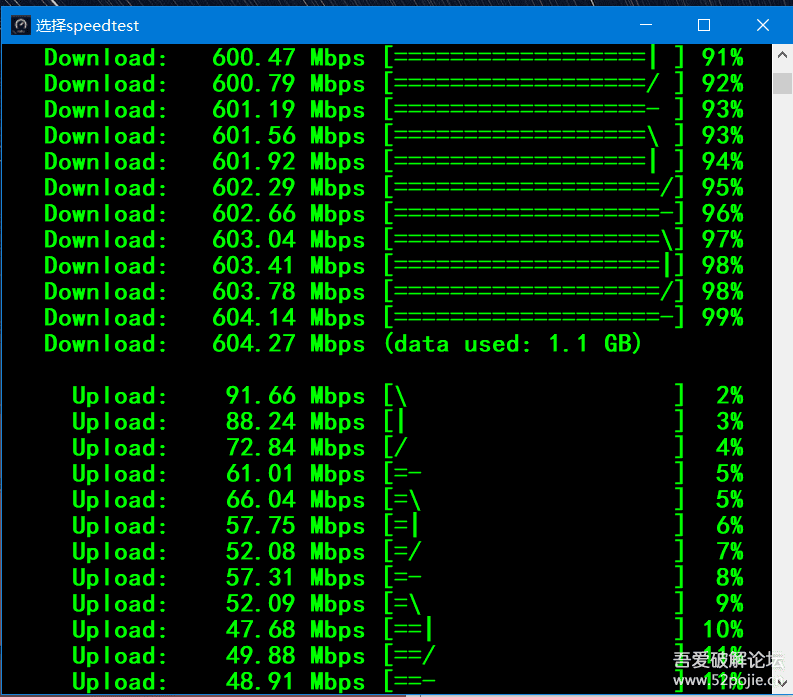Click the final download result 604.27 Mbps
Image resolution: width=793 pixels, height=697 pixels.
point(288,344)
